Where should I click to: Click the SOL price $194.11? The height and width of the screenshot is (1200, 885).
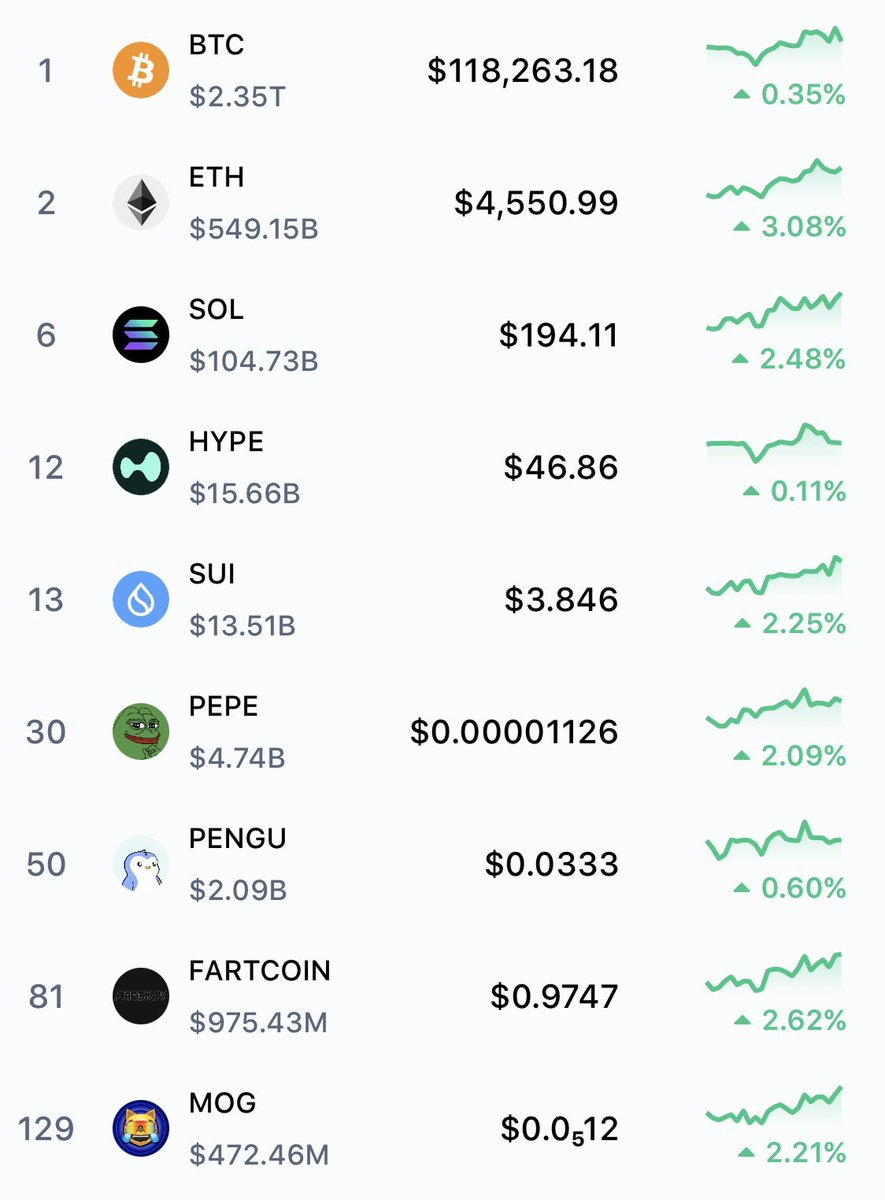coord(559,335)
